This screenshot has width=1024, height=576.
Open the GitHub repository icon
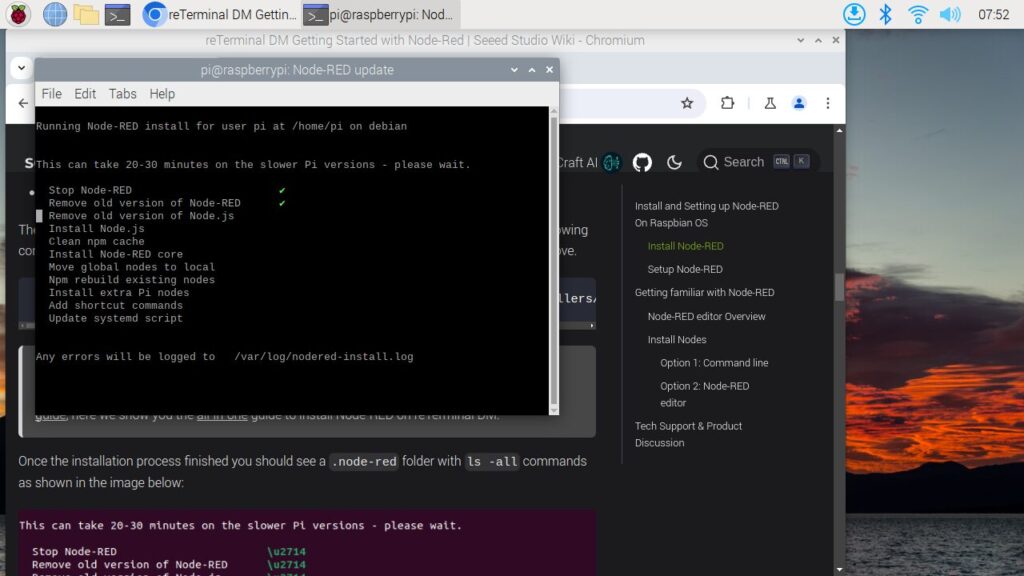coord(642,163)
